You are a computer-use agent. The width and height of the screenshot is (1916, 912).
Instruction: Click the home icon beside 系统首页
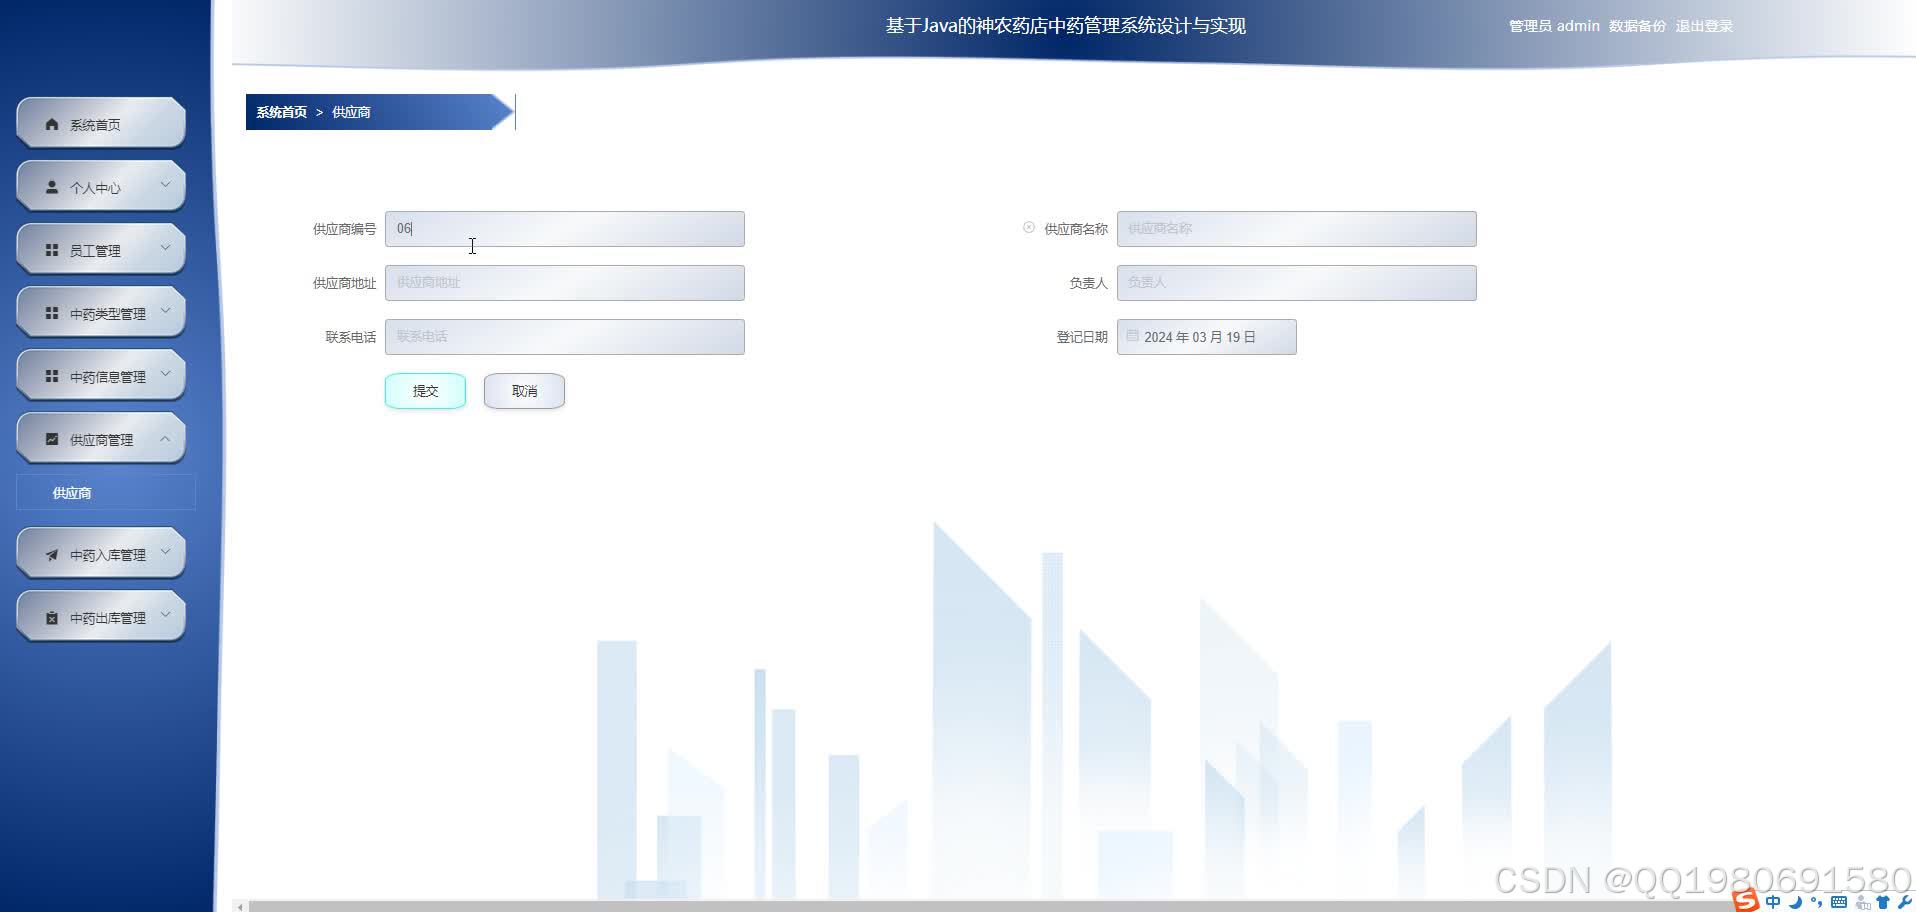point(52,124)
